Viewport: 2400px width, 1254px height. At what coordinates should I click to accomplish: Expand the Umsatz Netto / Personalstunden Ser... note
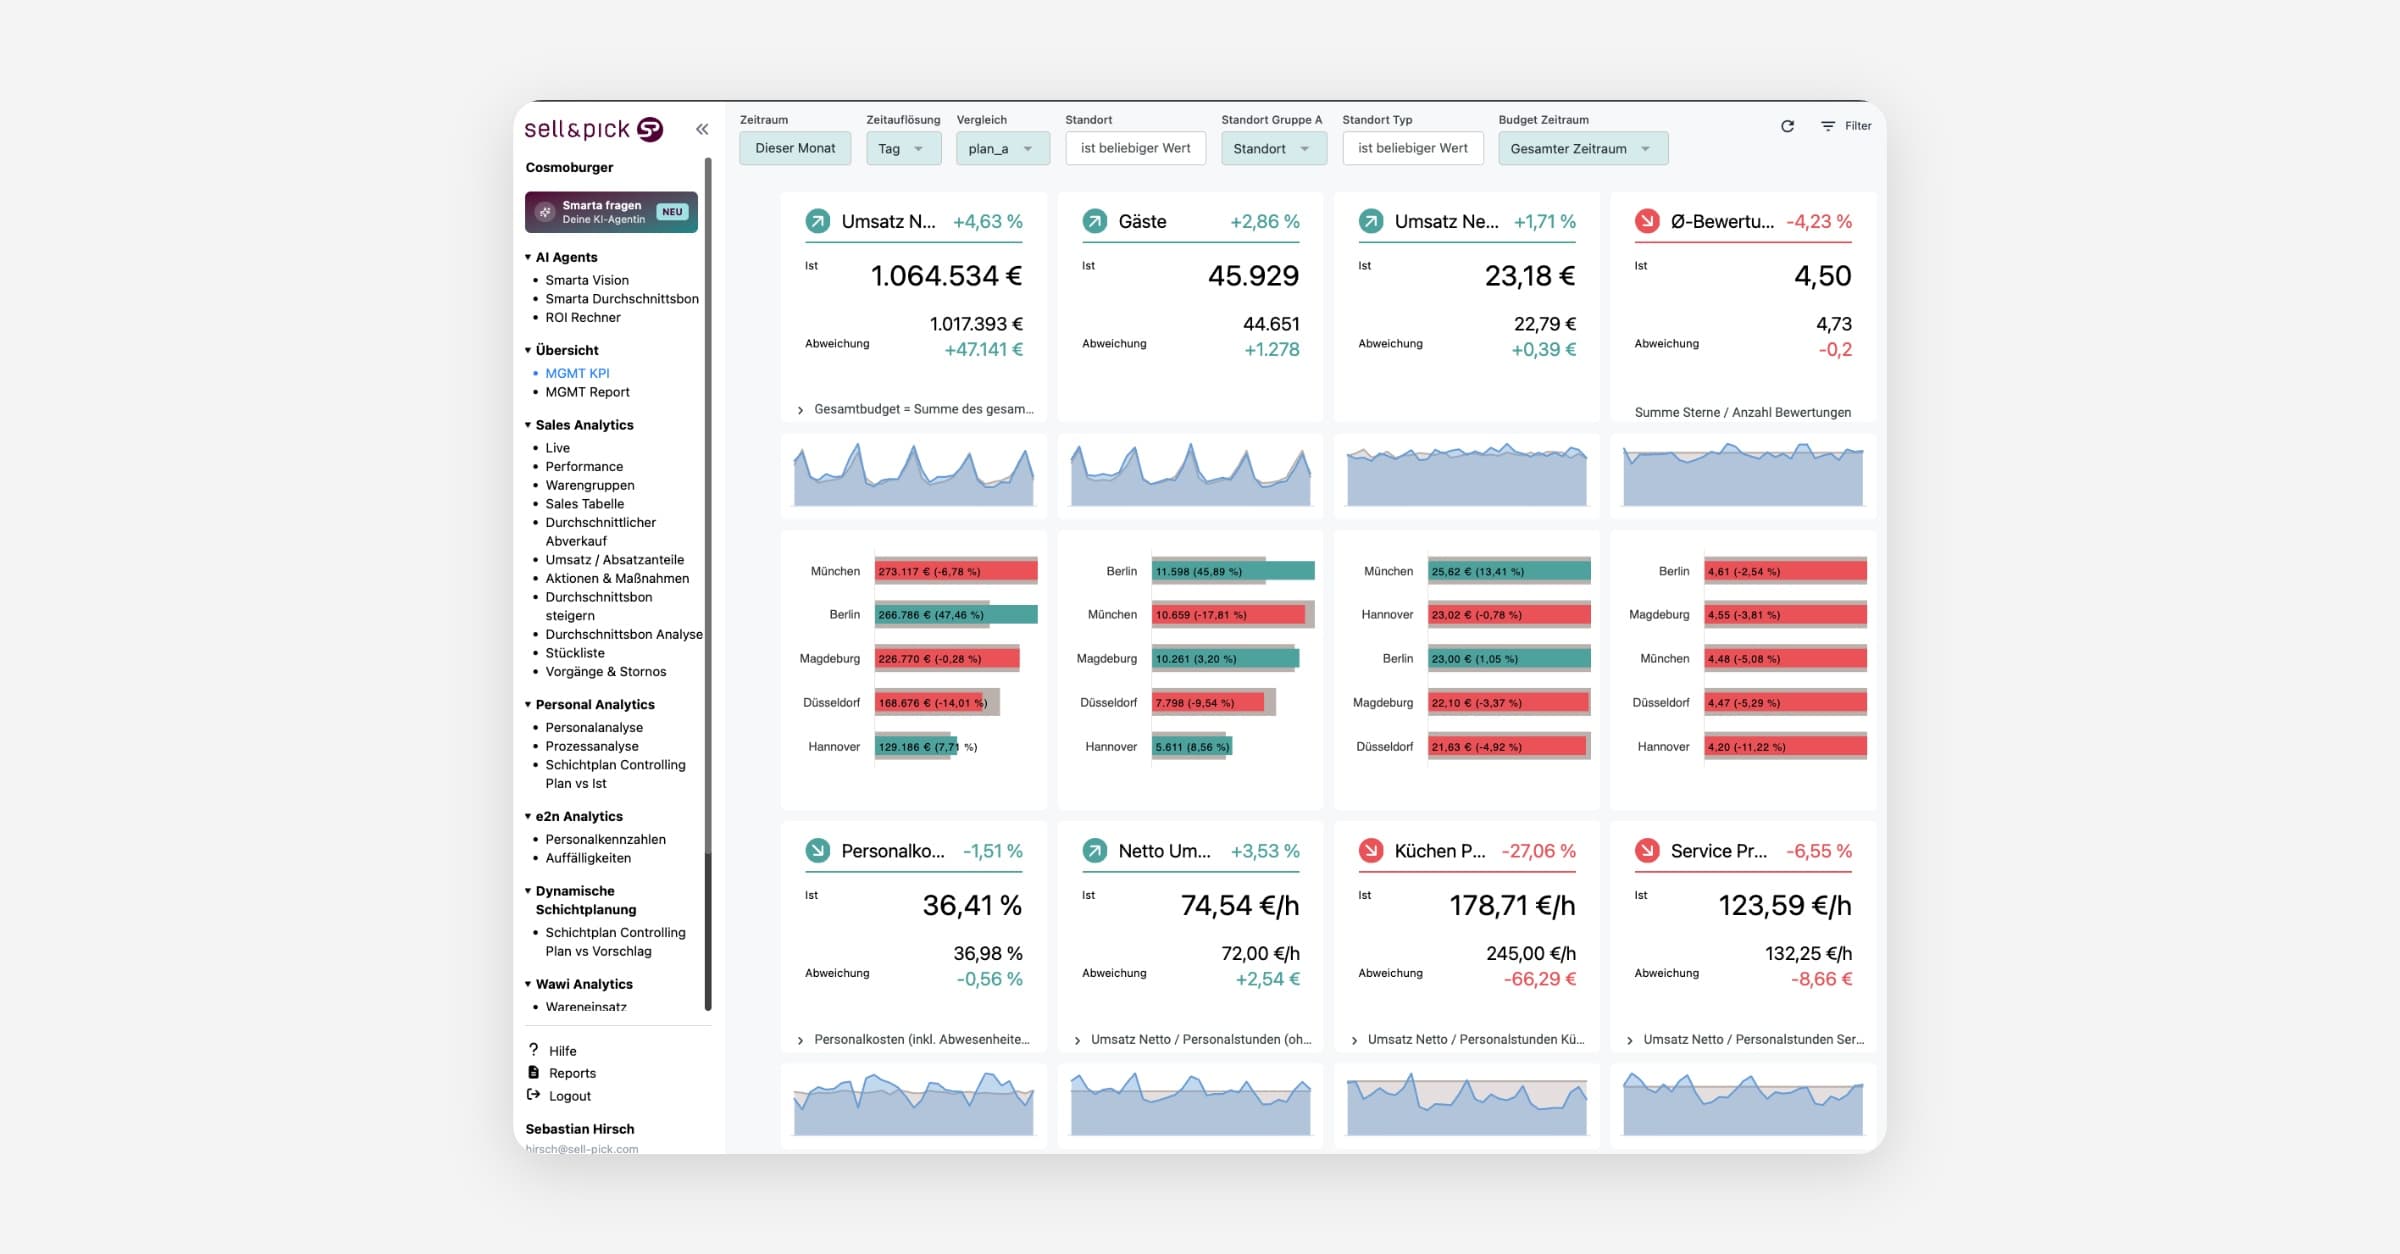[1630, 1040]
